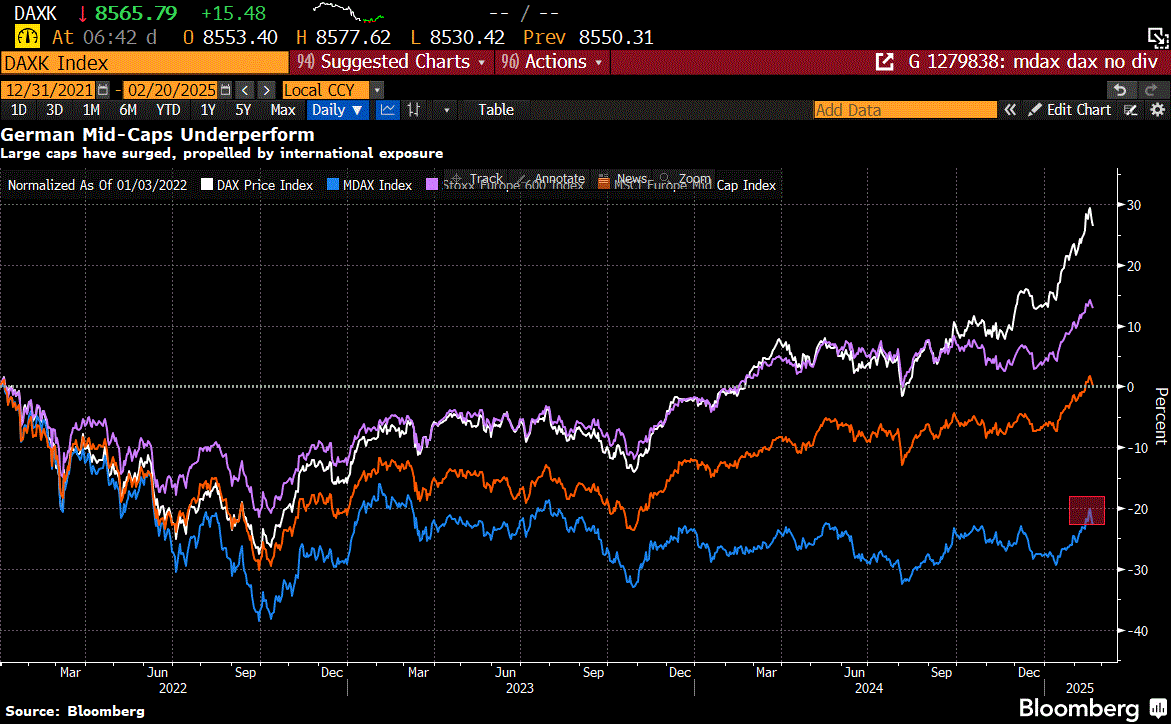Click the change value +15.48
The width and height of the screenshot is (1171, 724).
tap(233, 13)
